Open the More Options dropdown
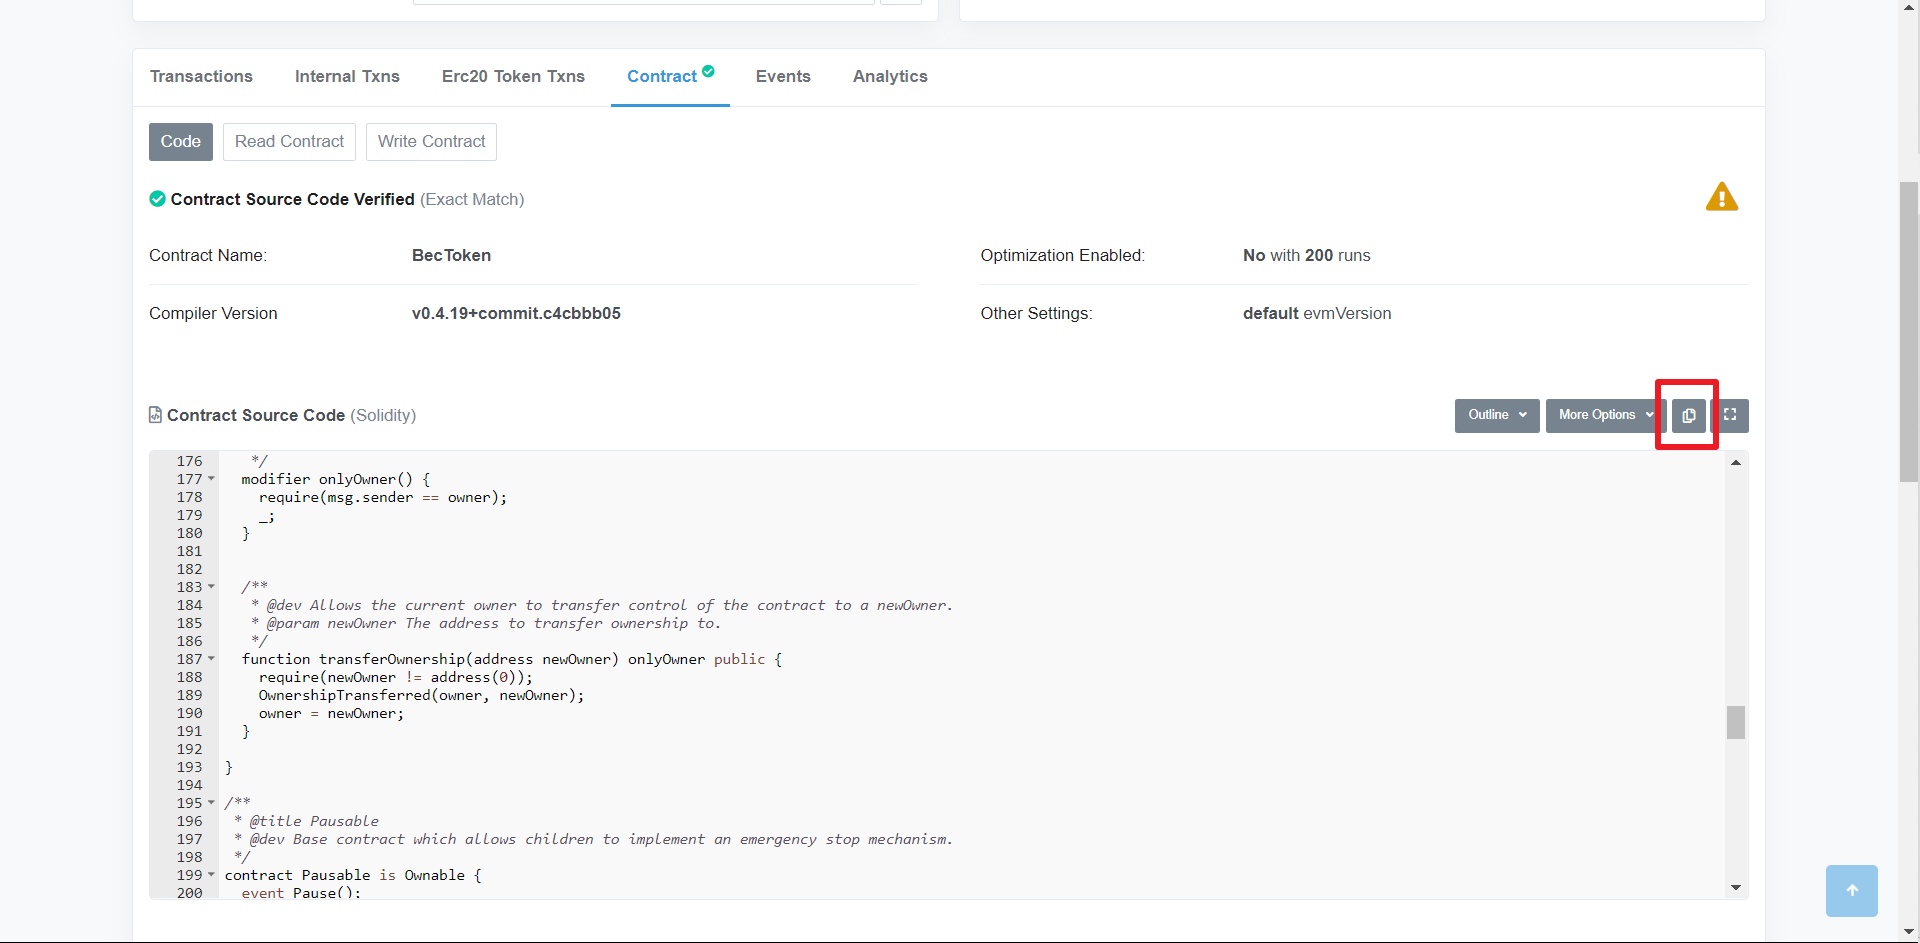 pos(1603,415)
